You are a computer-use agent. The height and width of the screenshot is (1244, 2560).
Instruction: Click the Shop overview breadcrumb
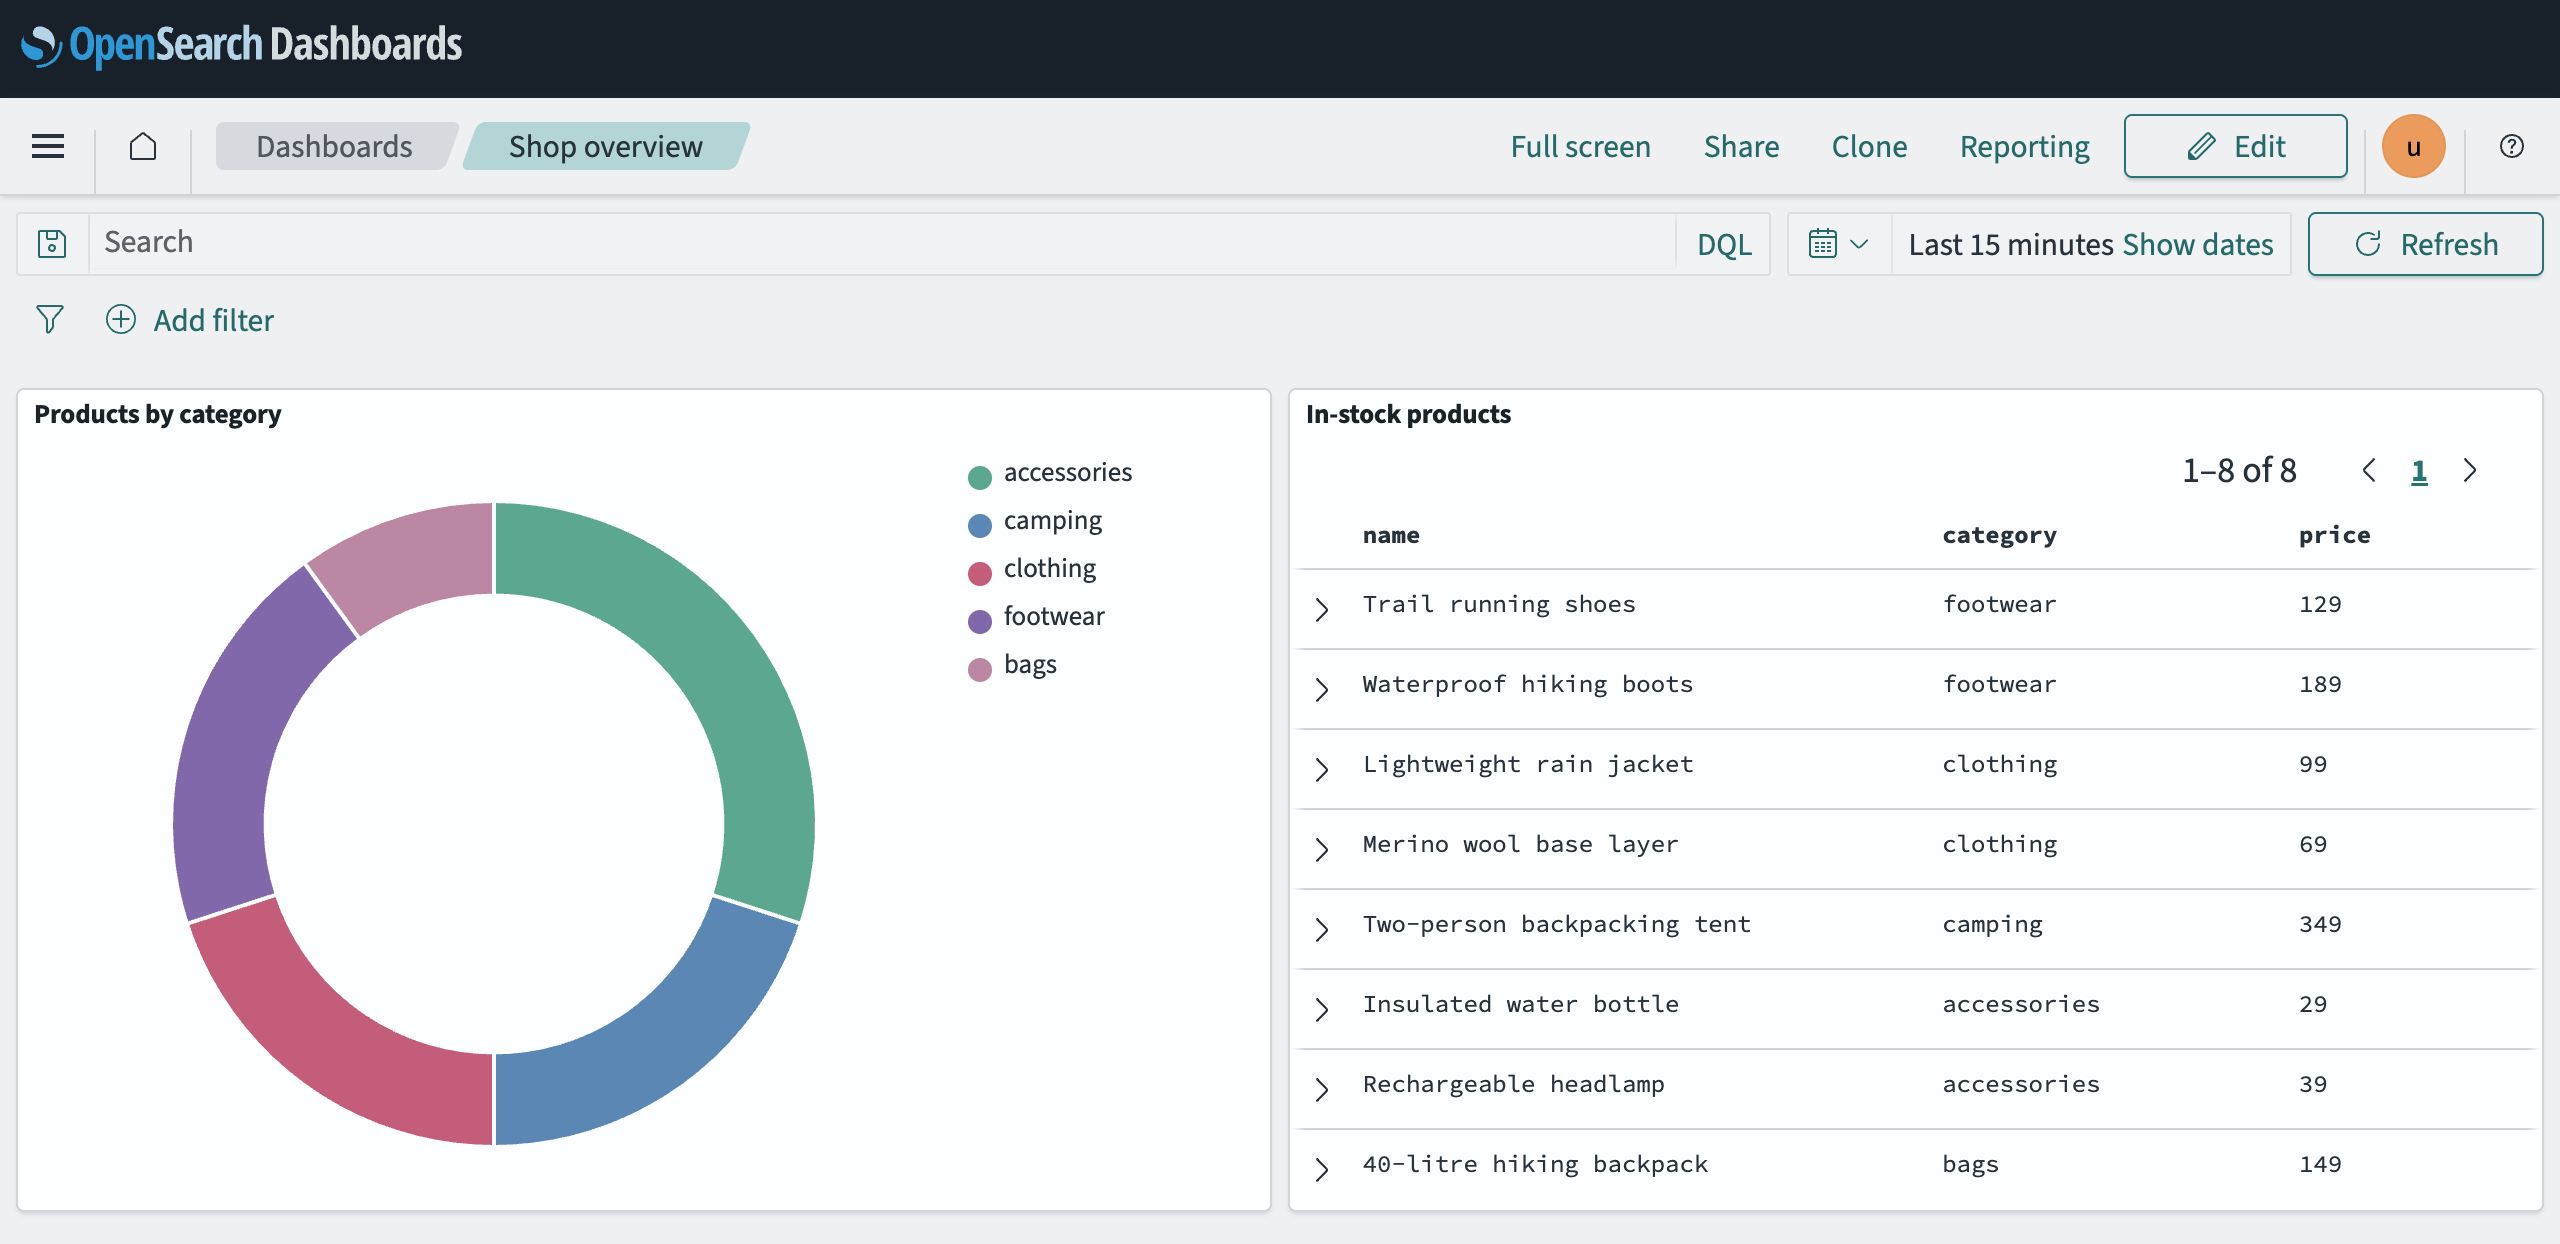(x=606, y=146)
